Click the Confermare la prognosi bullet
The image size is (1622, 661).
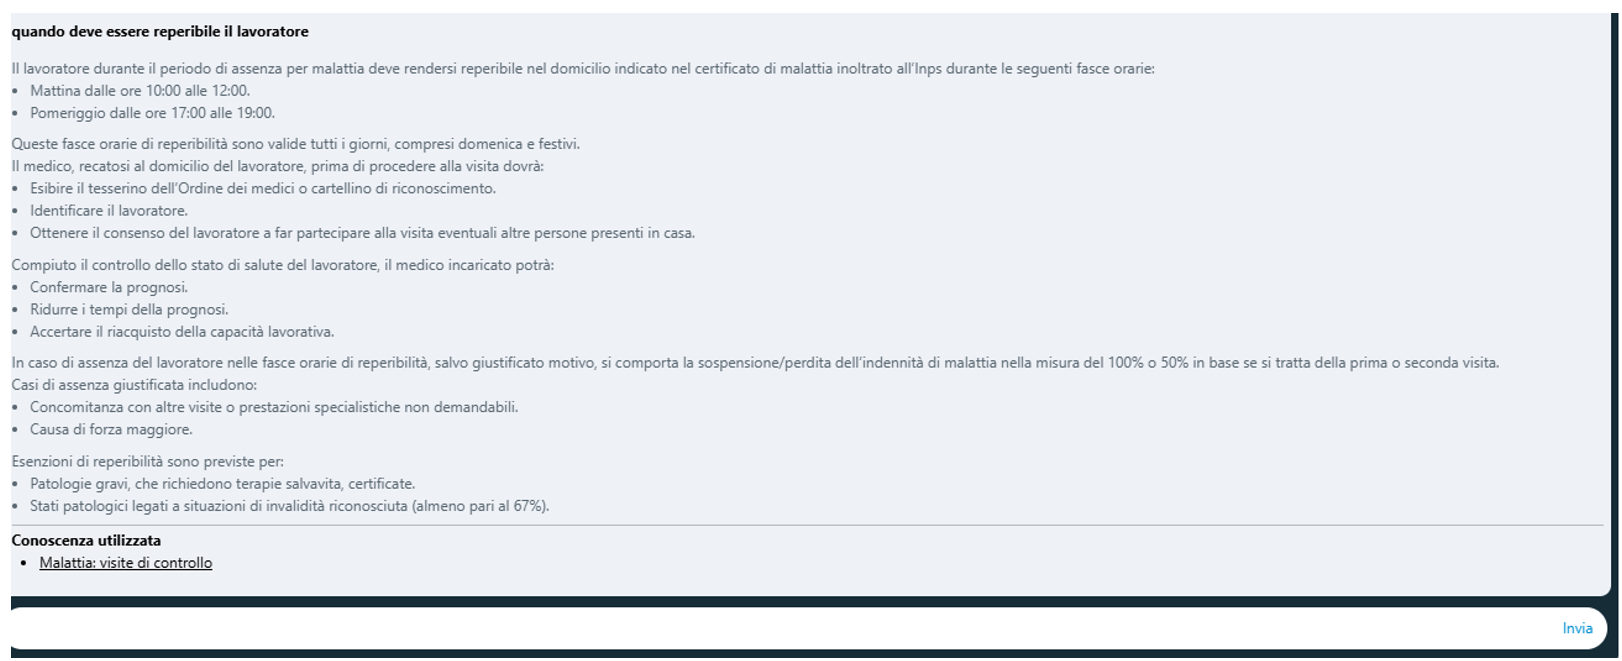pyautogui.click(x=108, y=288)
